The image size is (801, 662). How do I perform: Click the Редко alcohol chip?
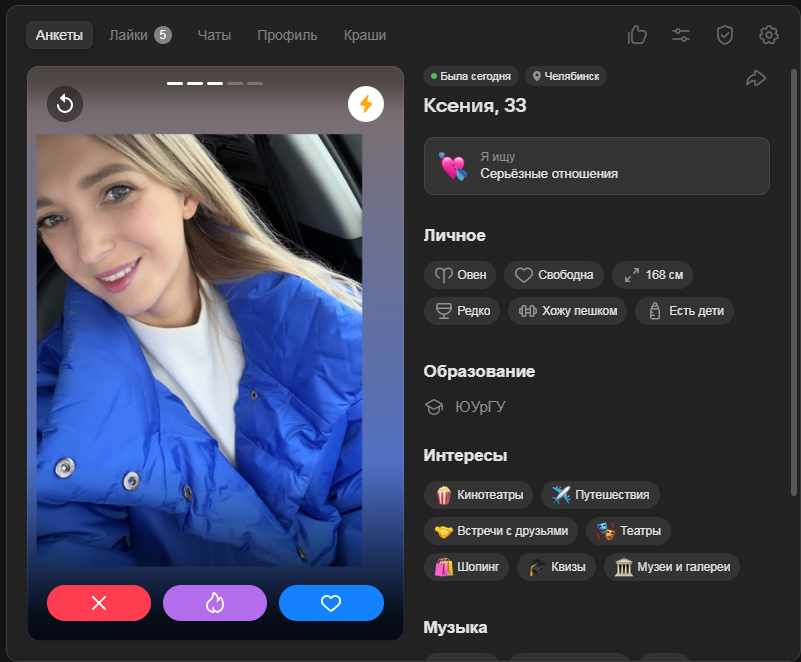(x=462, y=311)
